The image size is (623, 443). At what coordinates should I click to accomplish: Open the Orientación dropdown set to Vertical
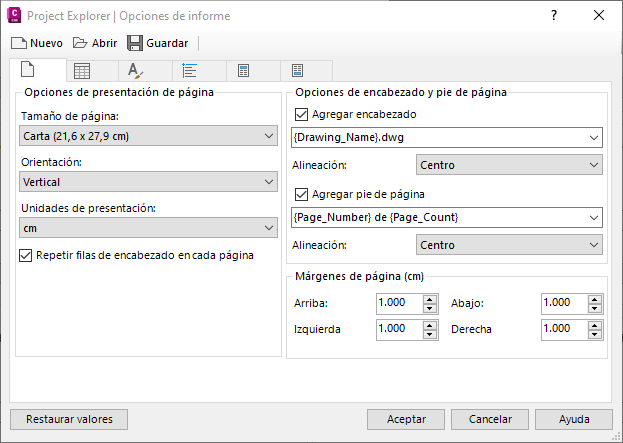tap(148, 182)
